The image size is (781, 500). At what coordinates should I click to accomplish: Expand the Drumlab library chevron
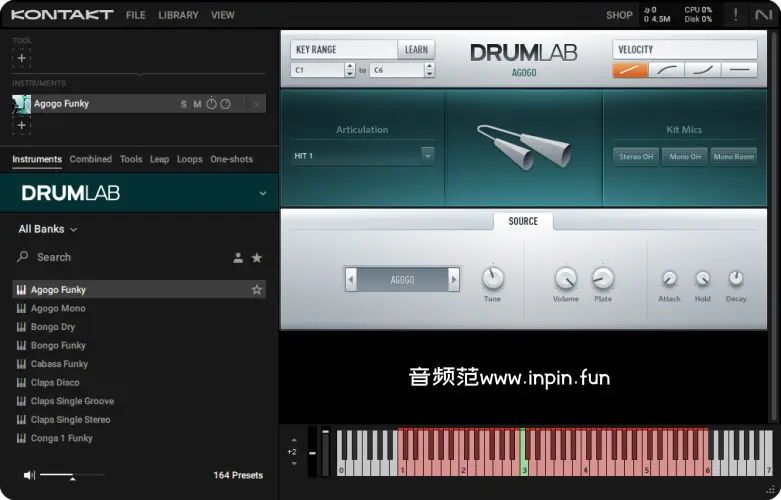coord(263,193)
